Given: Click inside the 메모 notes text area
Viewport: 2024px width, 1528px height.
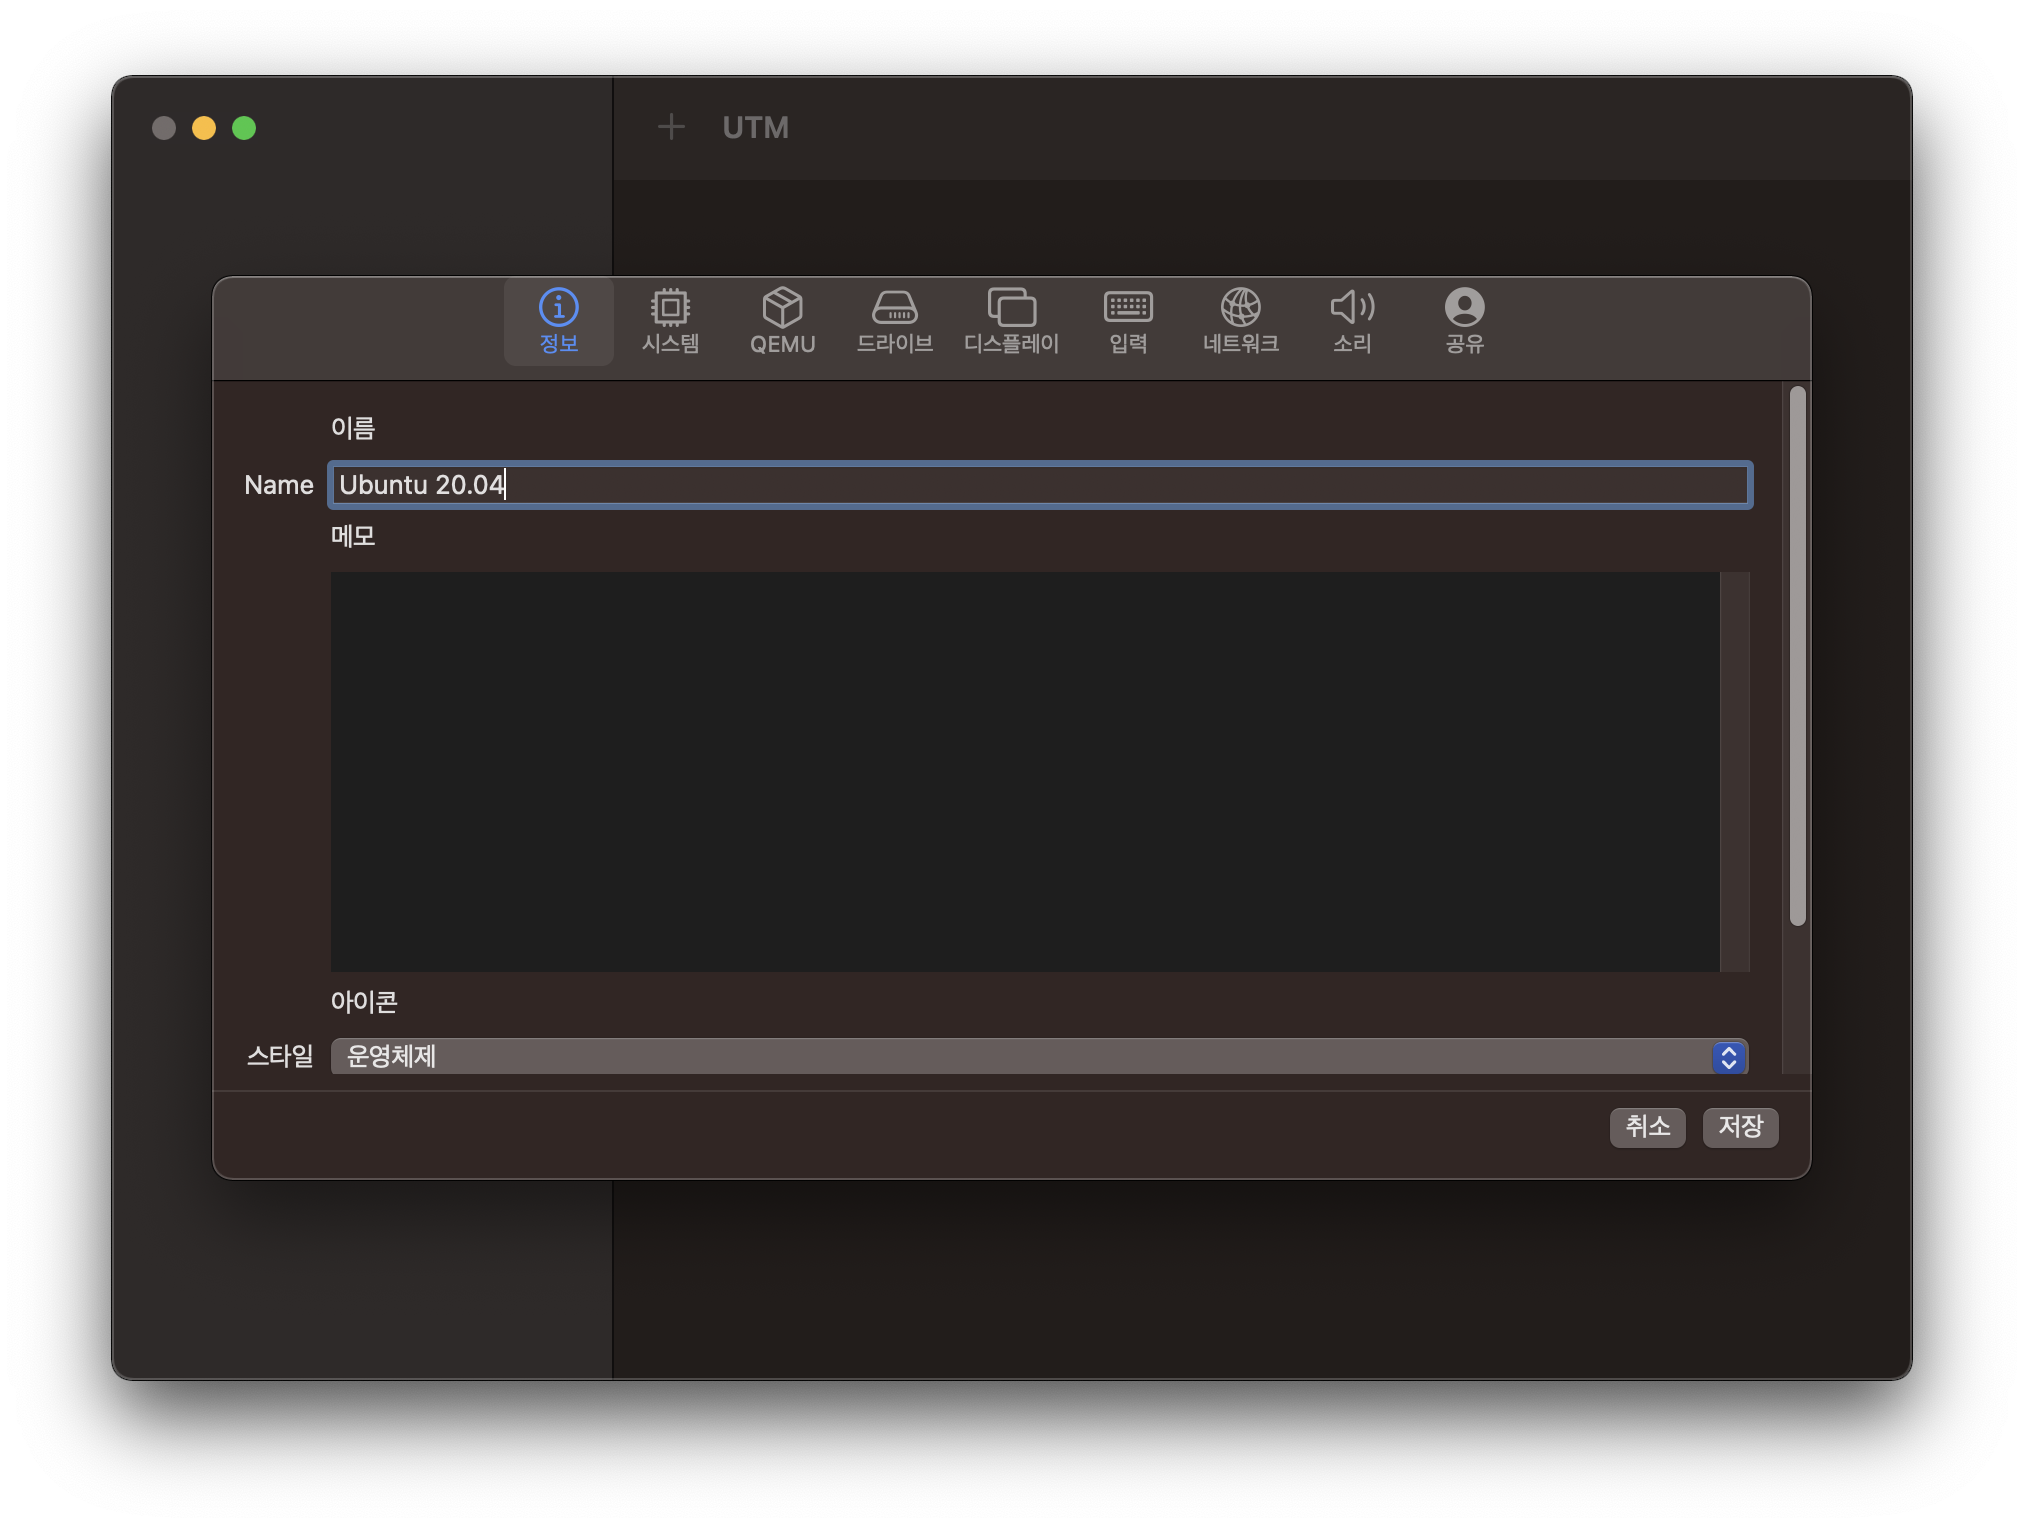Looking at the screenshot, I should click(x=1025, y=771).
